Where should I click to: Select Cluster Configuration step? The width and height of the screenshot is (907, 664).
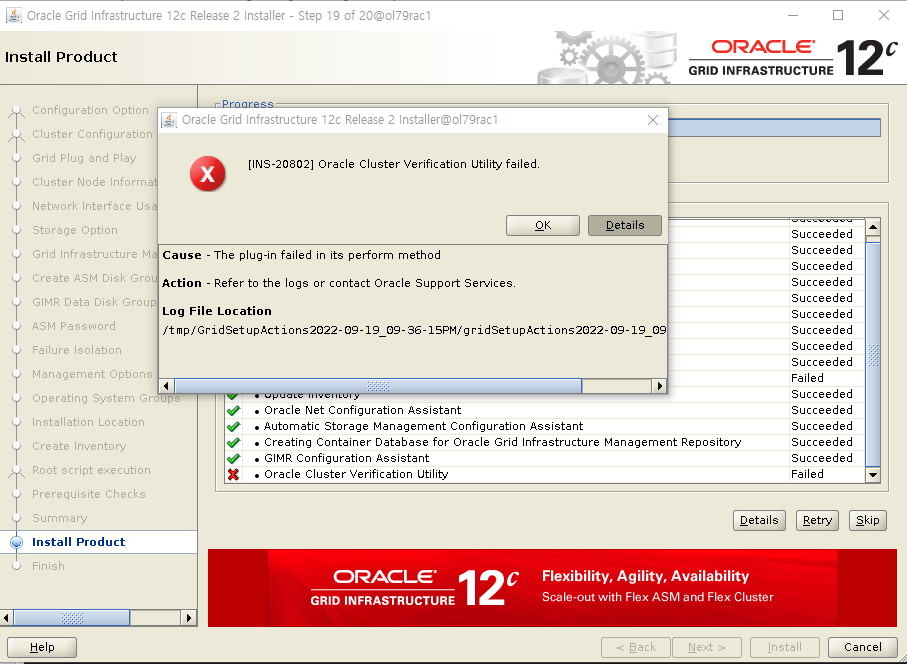(92, 134)
